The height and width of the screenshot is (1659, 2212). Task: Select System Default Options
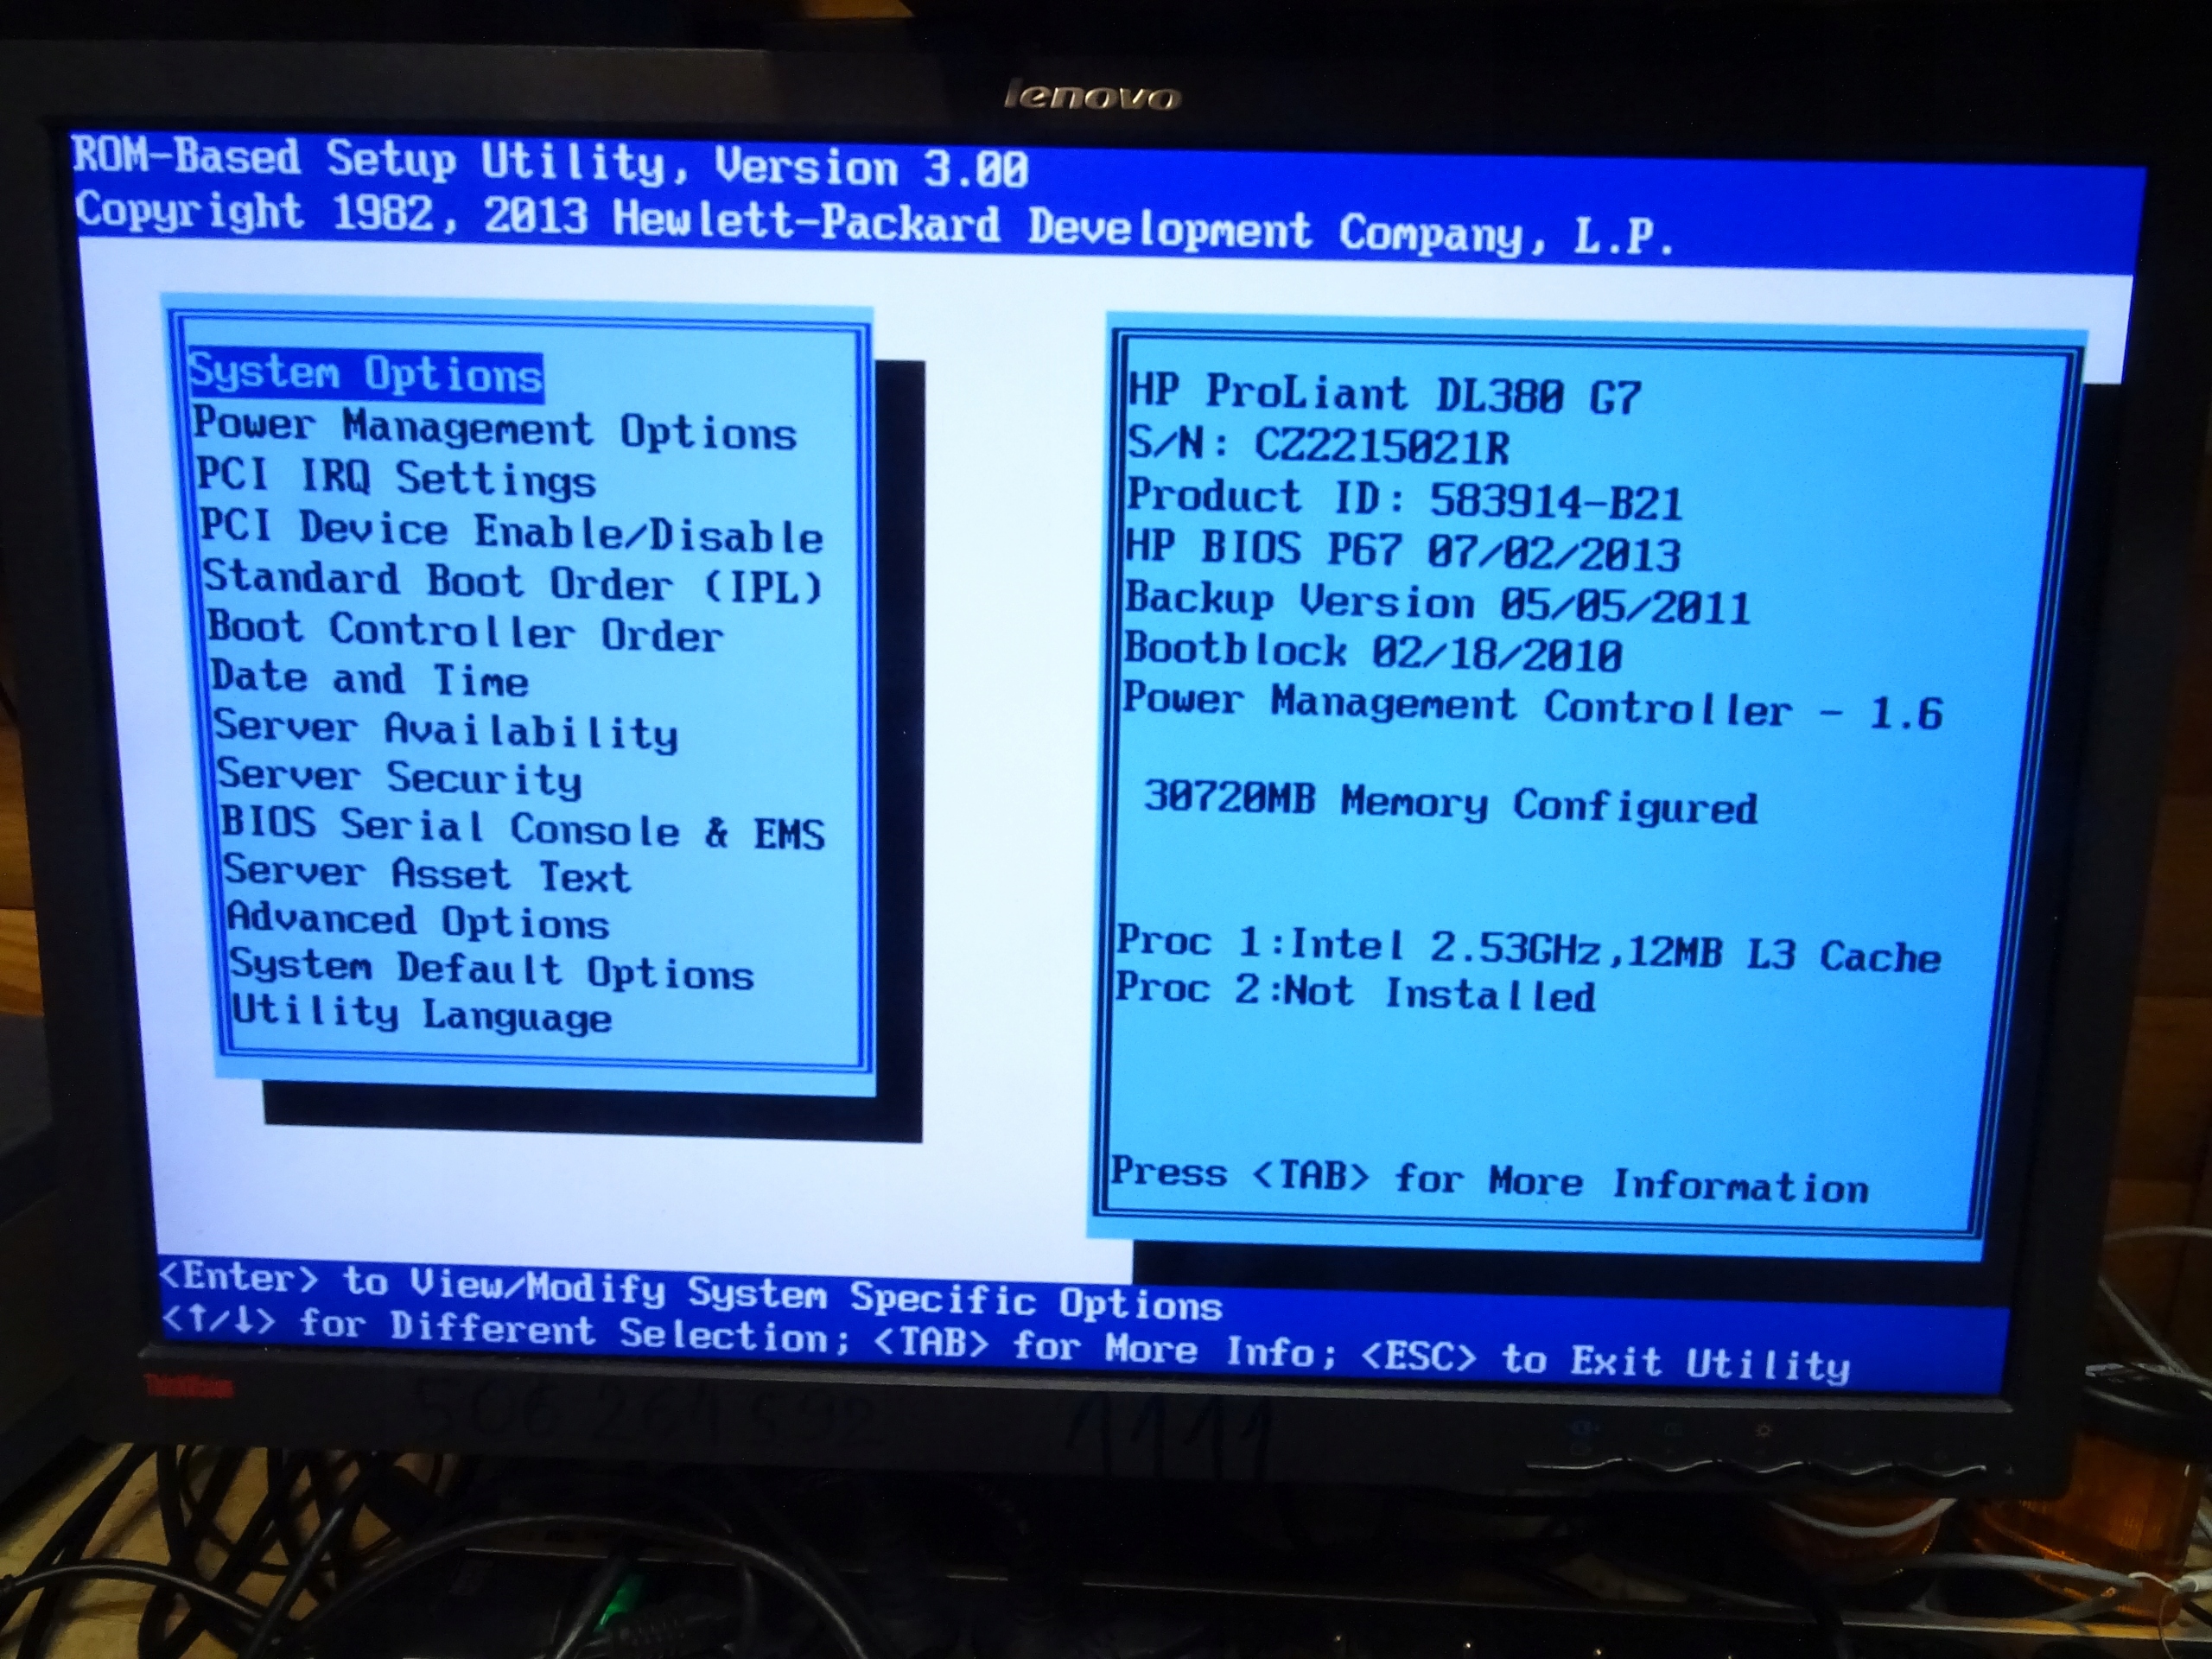pos(491,970)
